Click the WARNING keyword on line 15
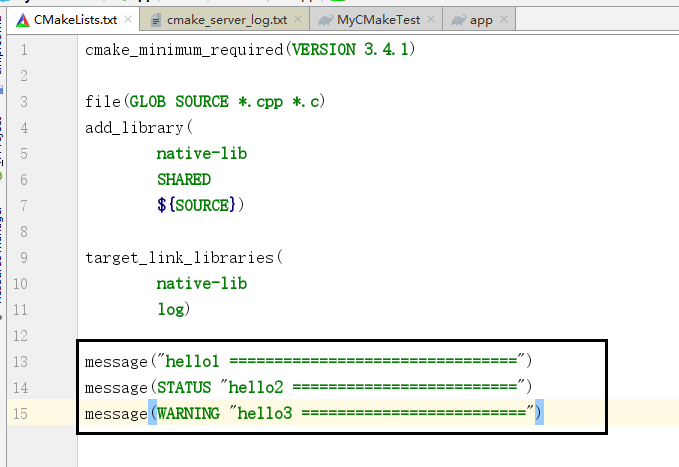 [x=188, y=414]
